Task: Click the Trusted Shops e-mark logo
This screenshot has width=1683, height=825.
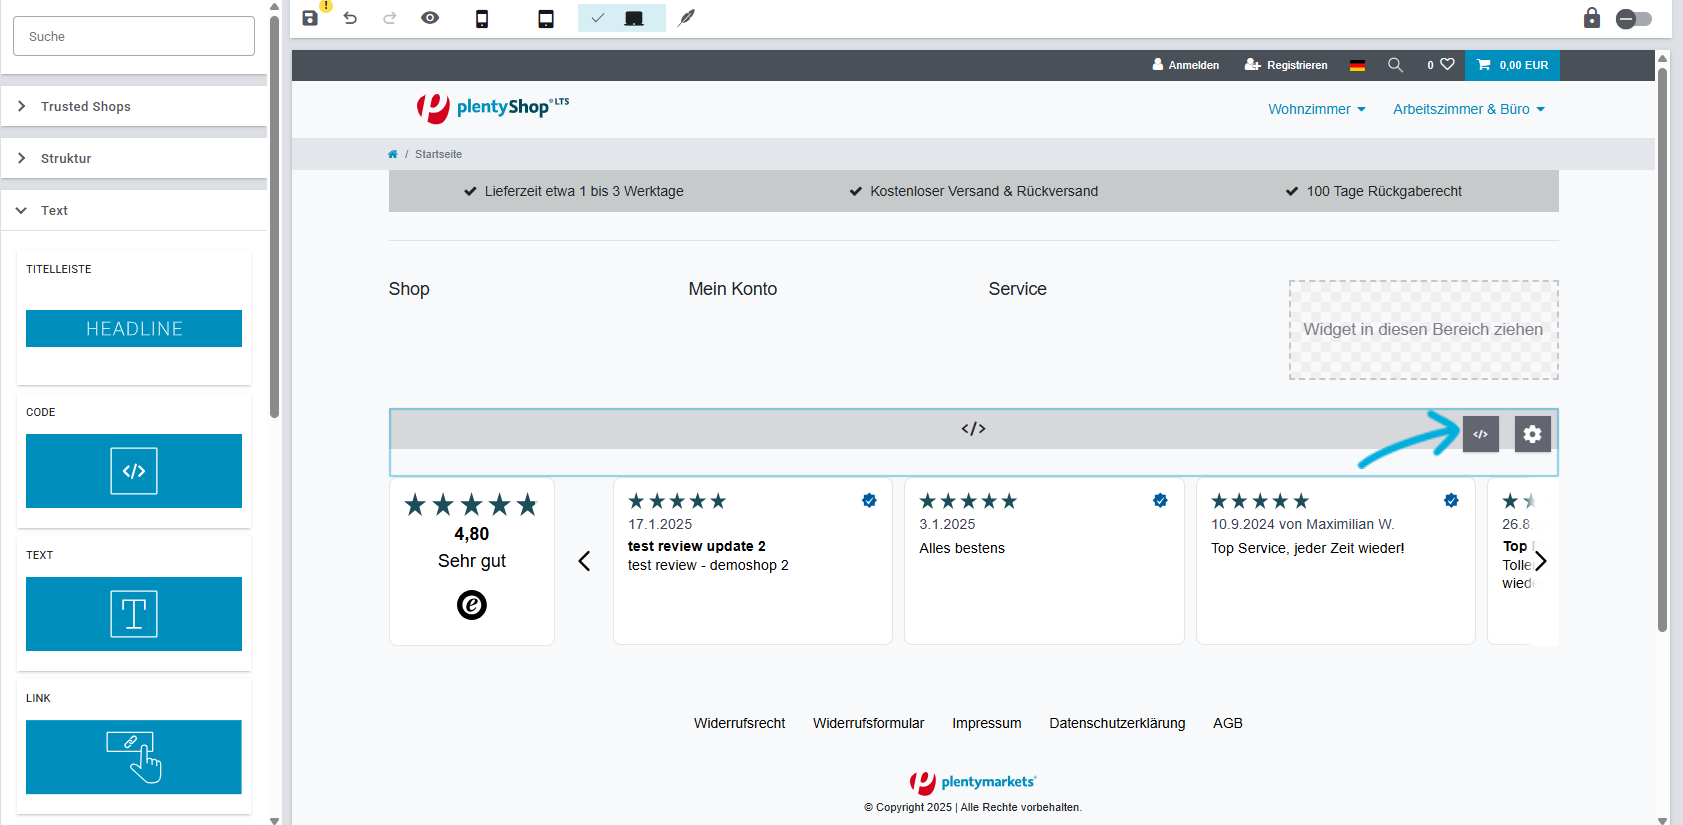Action: [472, 605]
